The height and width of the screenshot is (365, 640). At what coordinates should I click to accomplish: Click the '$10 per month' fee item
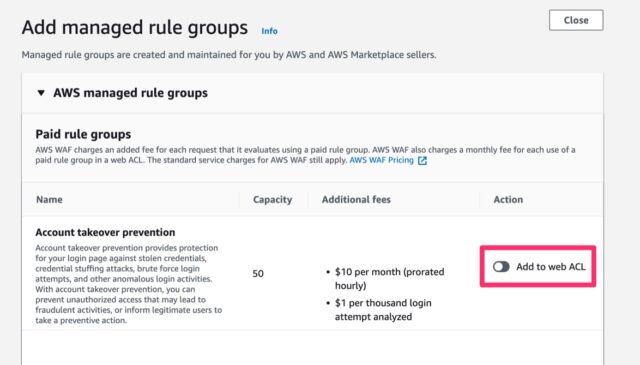[x=385, y=278]
